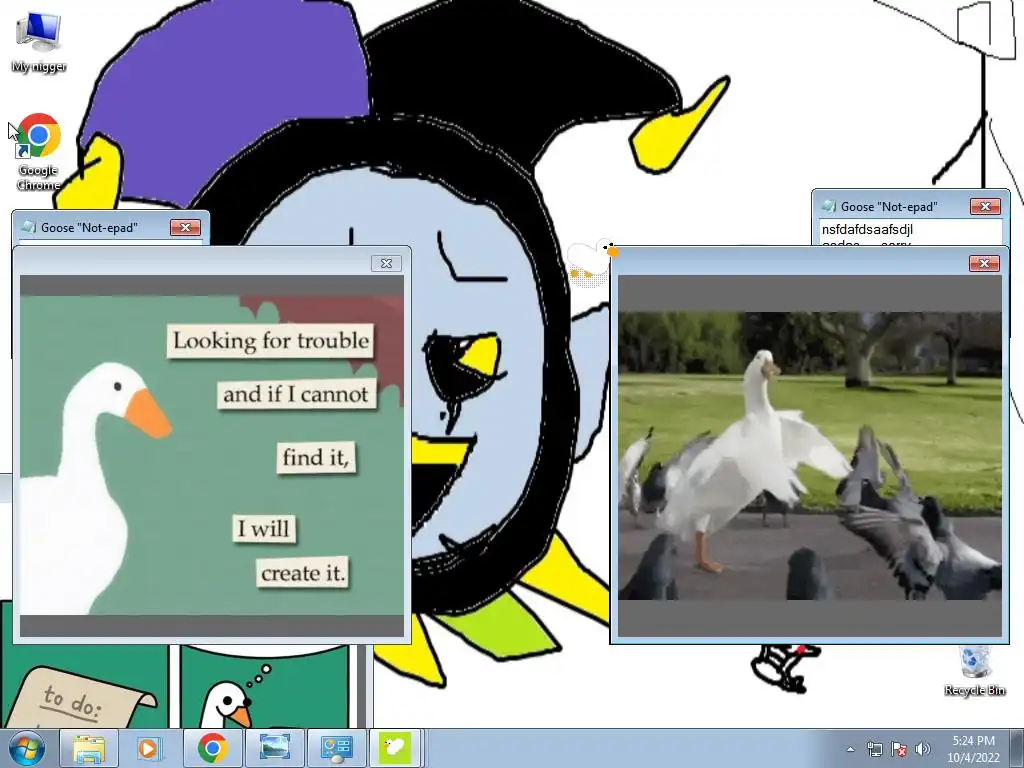Select the Recycle Bin desktop icon
This screenshot has height=768, width=1024.
pos(974,670)
